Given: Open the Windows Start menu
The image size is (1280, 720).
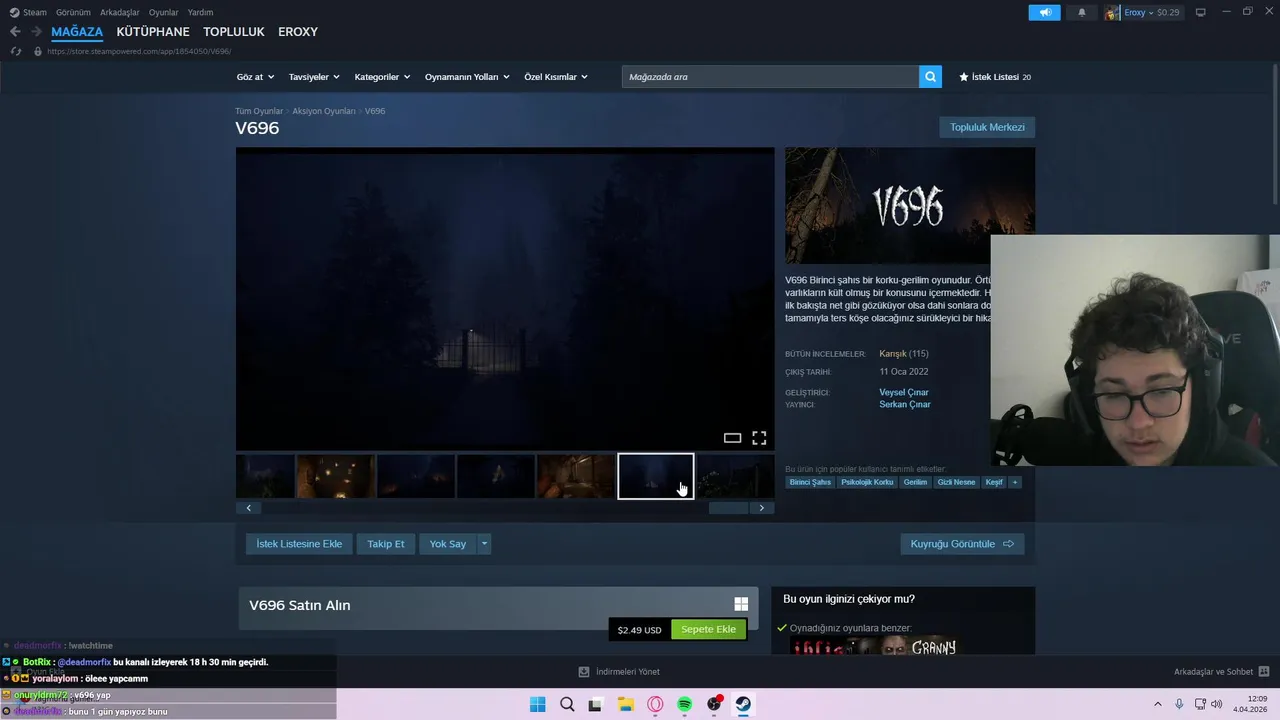Looking at the screenshot, I should [537, 704].
